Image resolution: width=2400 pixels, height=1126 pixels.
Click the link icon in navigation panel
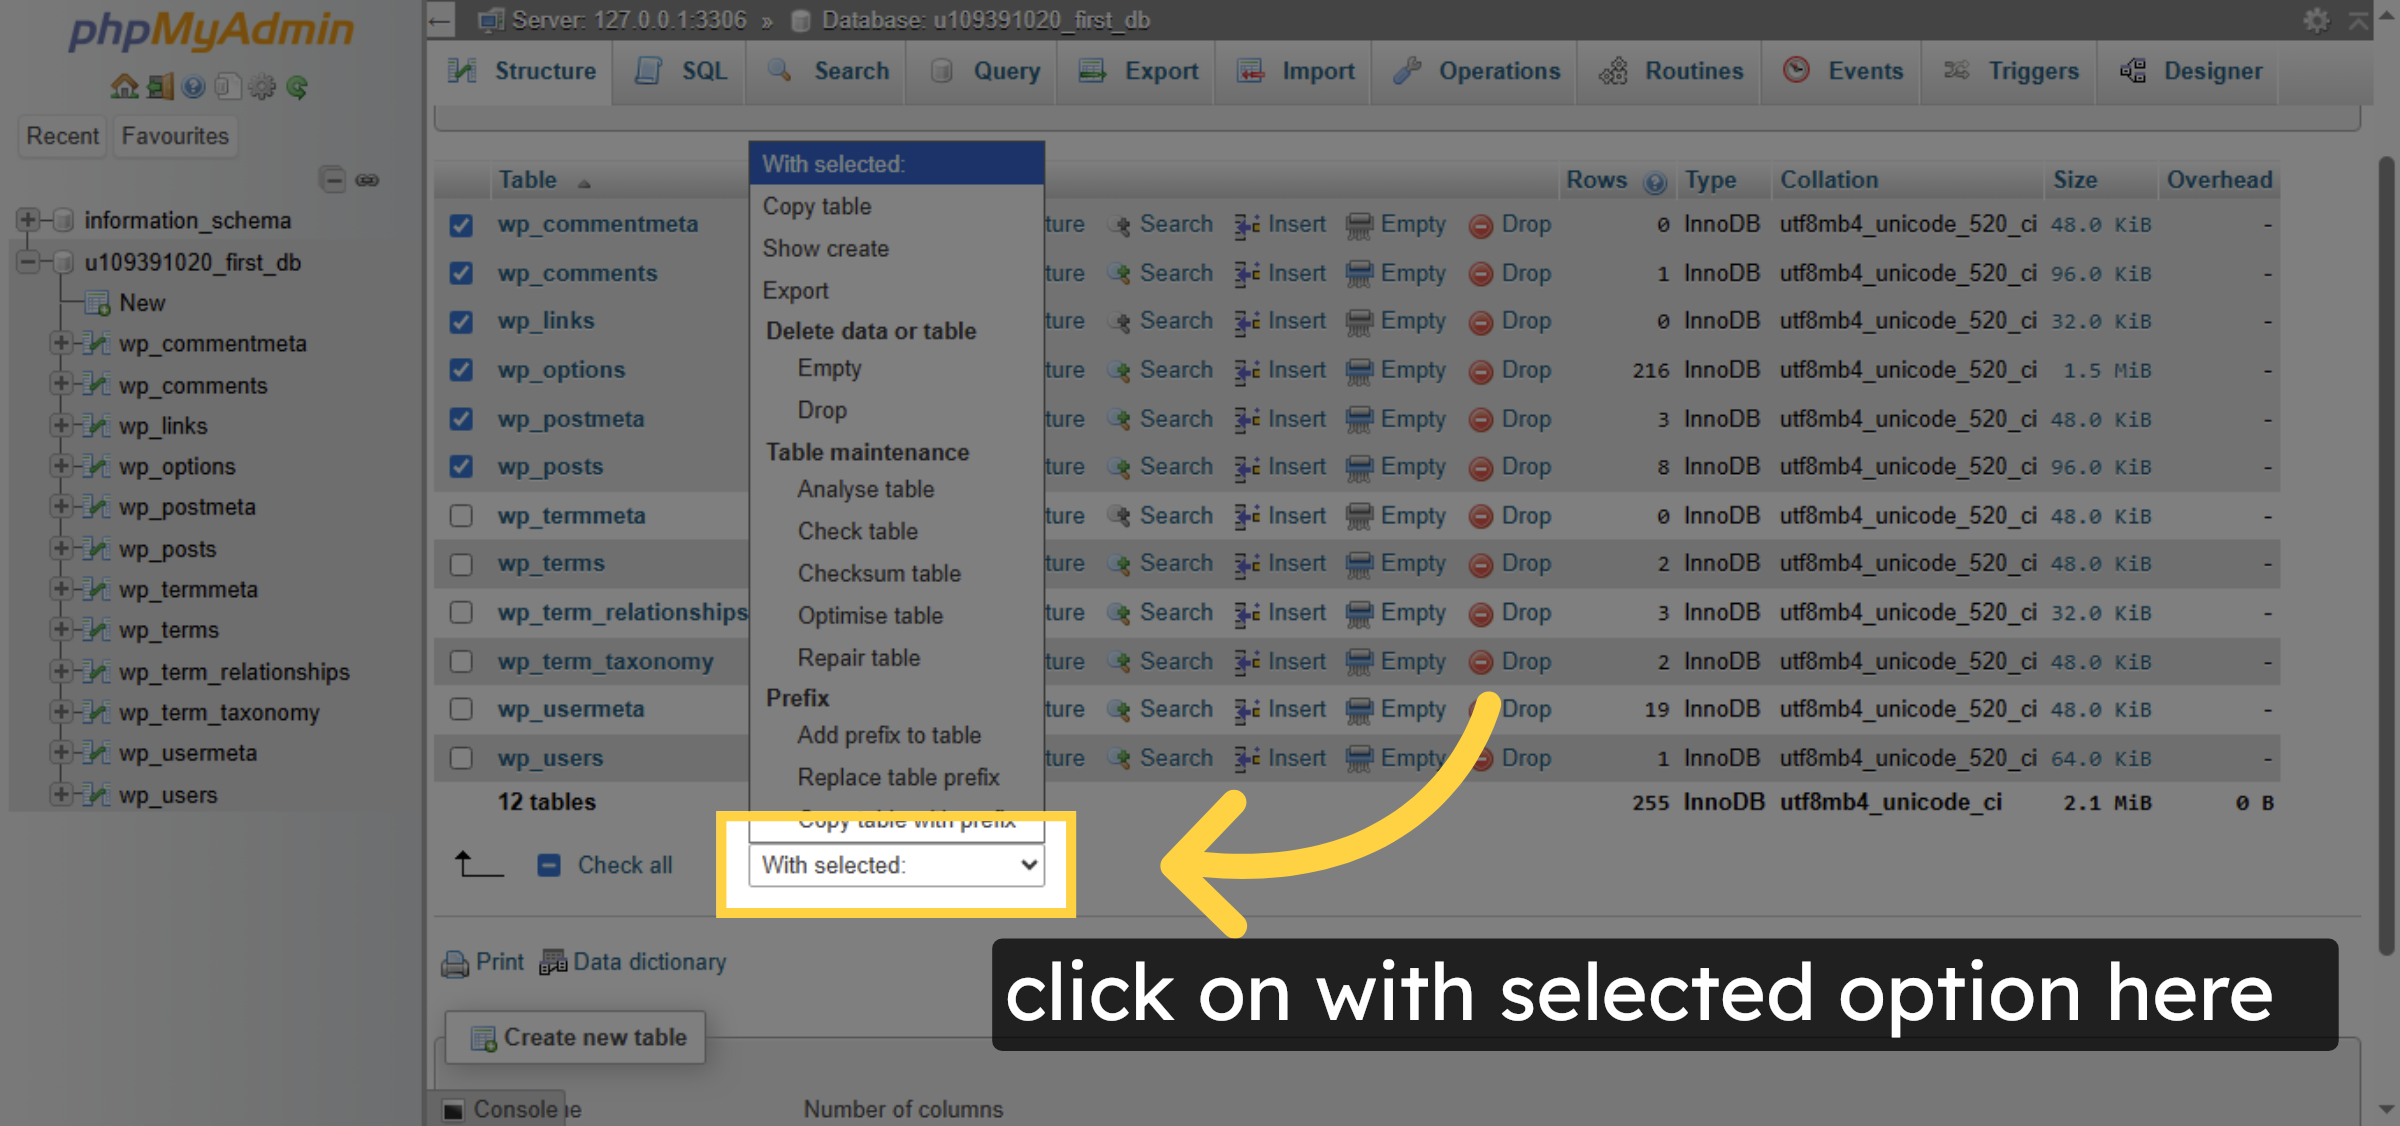click(x=367, y=180)
